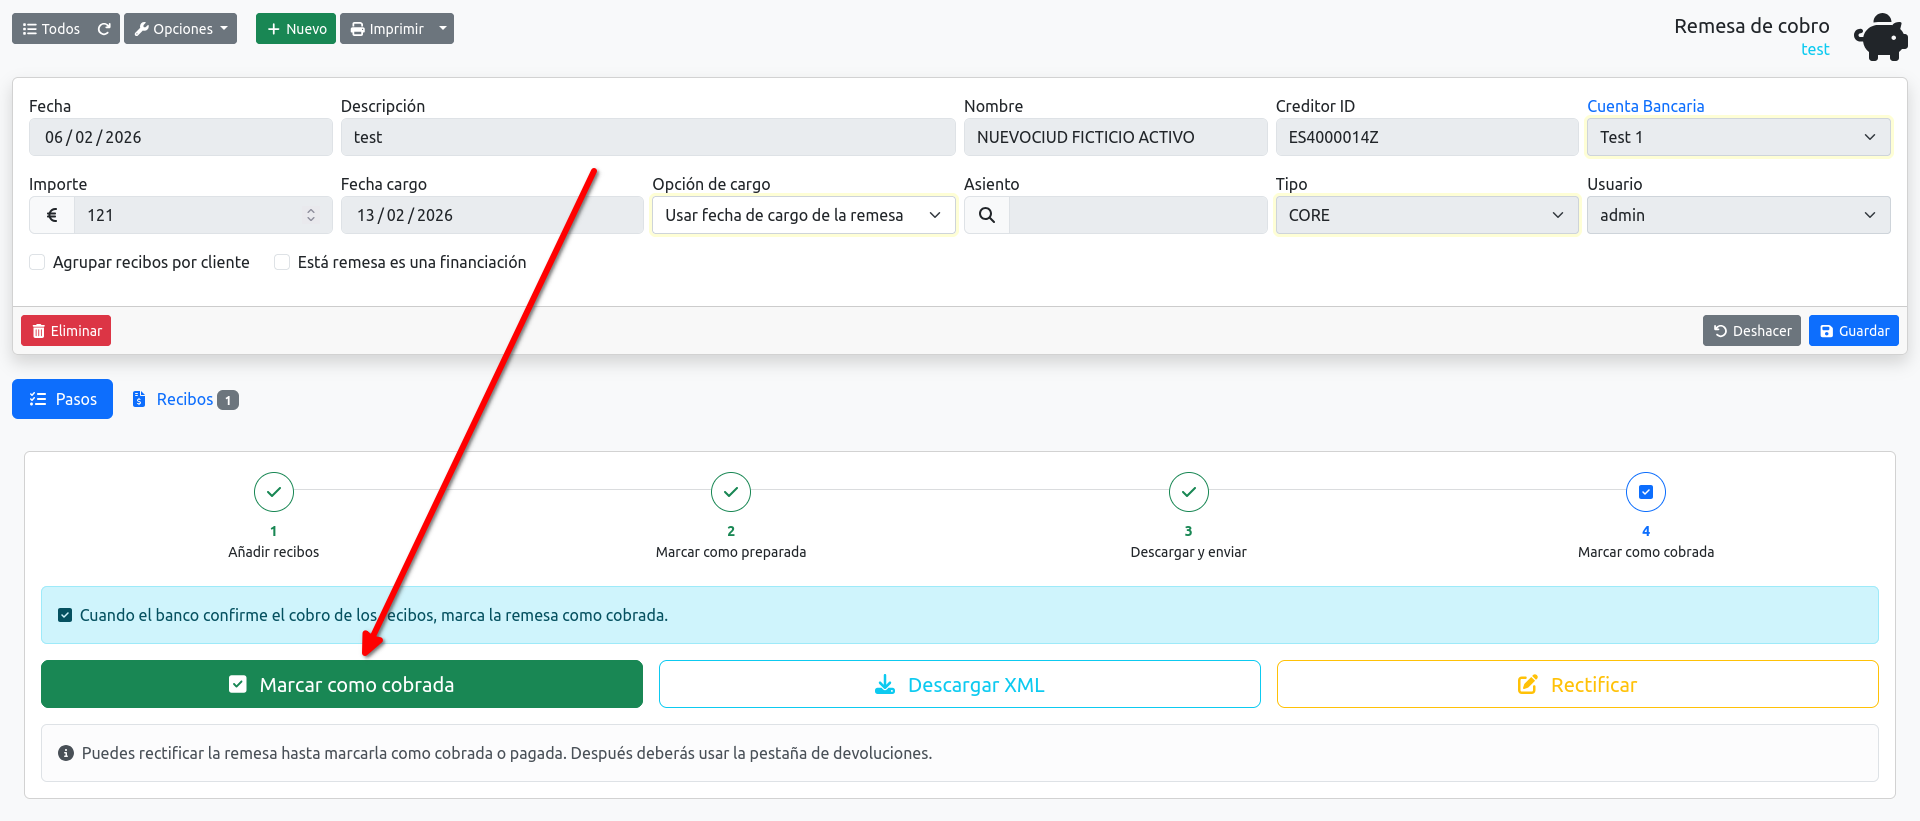Screen dimensions: 1920x821
Task: Toggle Está remesa es una financiación checkbox
Action: (x=282, y=262)
